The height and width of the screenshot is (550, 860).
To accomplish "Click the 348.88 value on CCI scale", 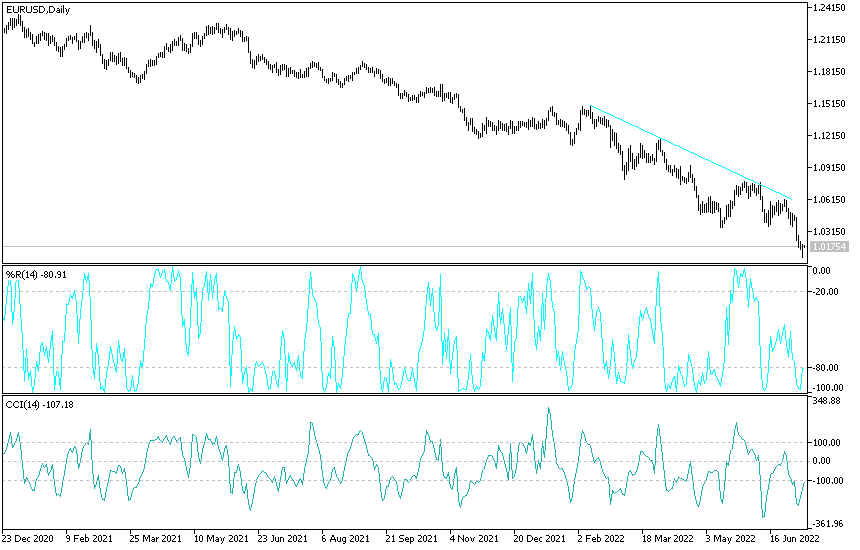I will click(827, 401).
